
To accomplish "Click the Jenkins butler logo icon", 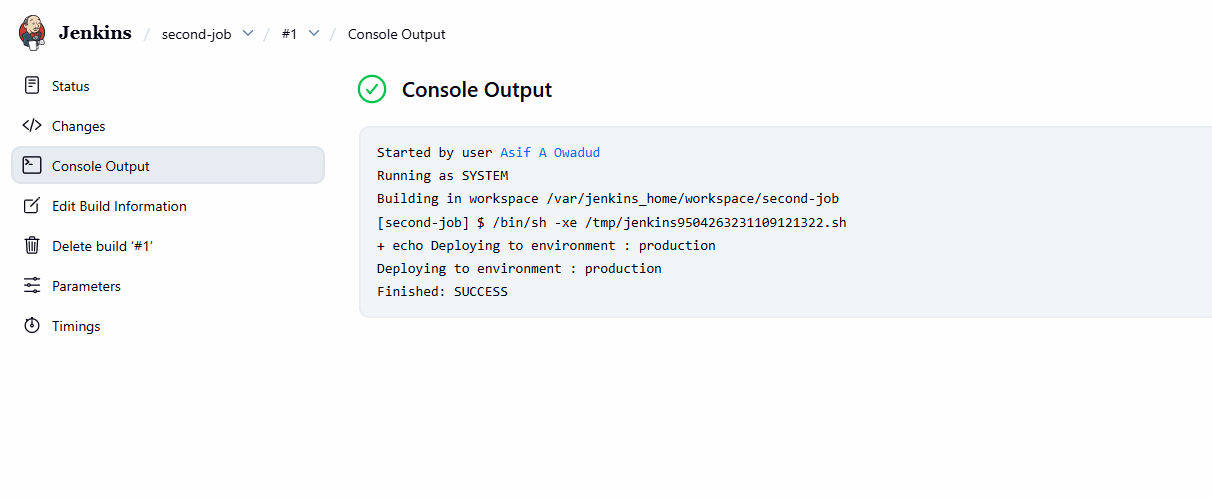I will click(32, 32).
